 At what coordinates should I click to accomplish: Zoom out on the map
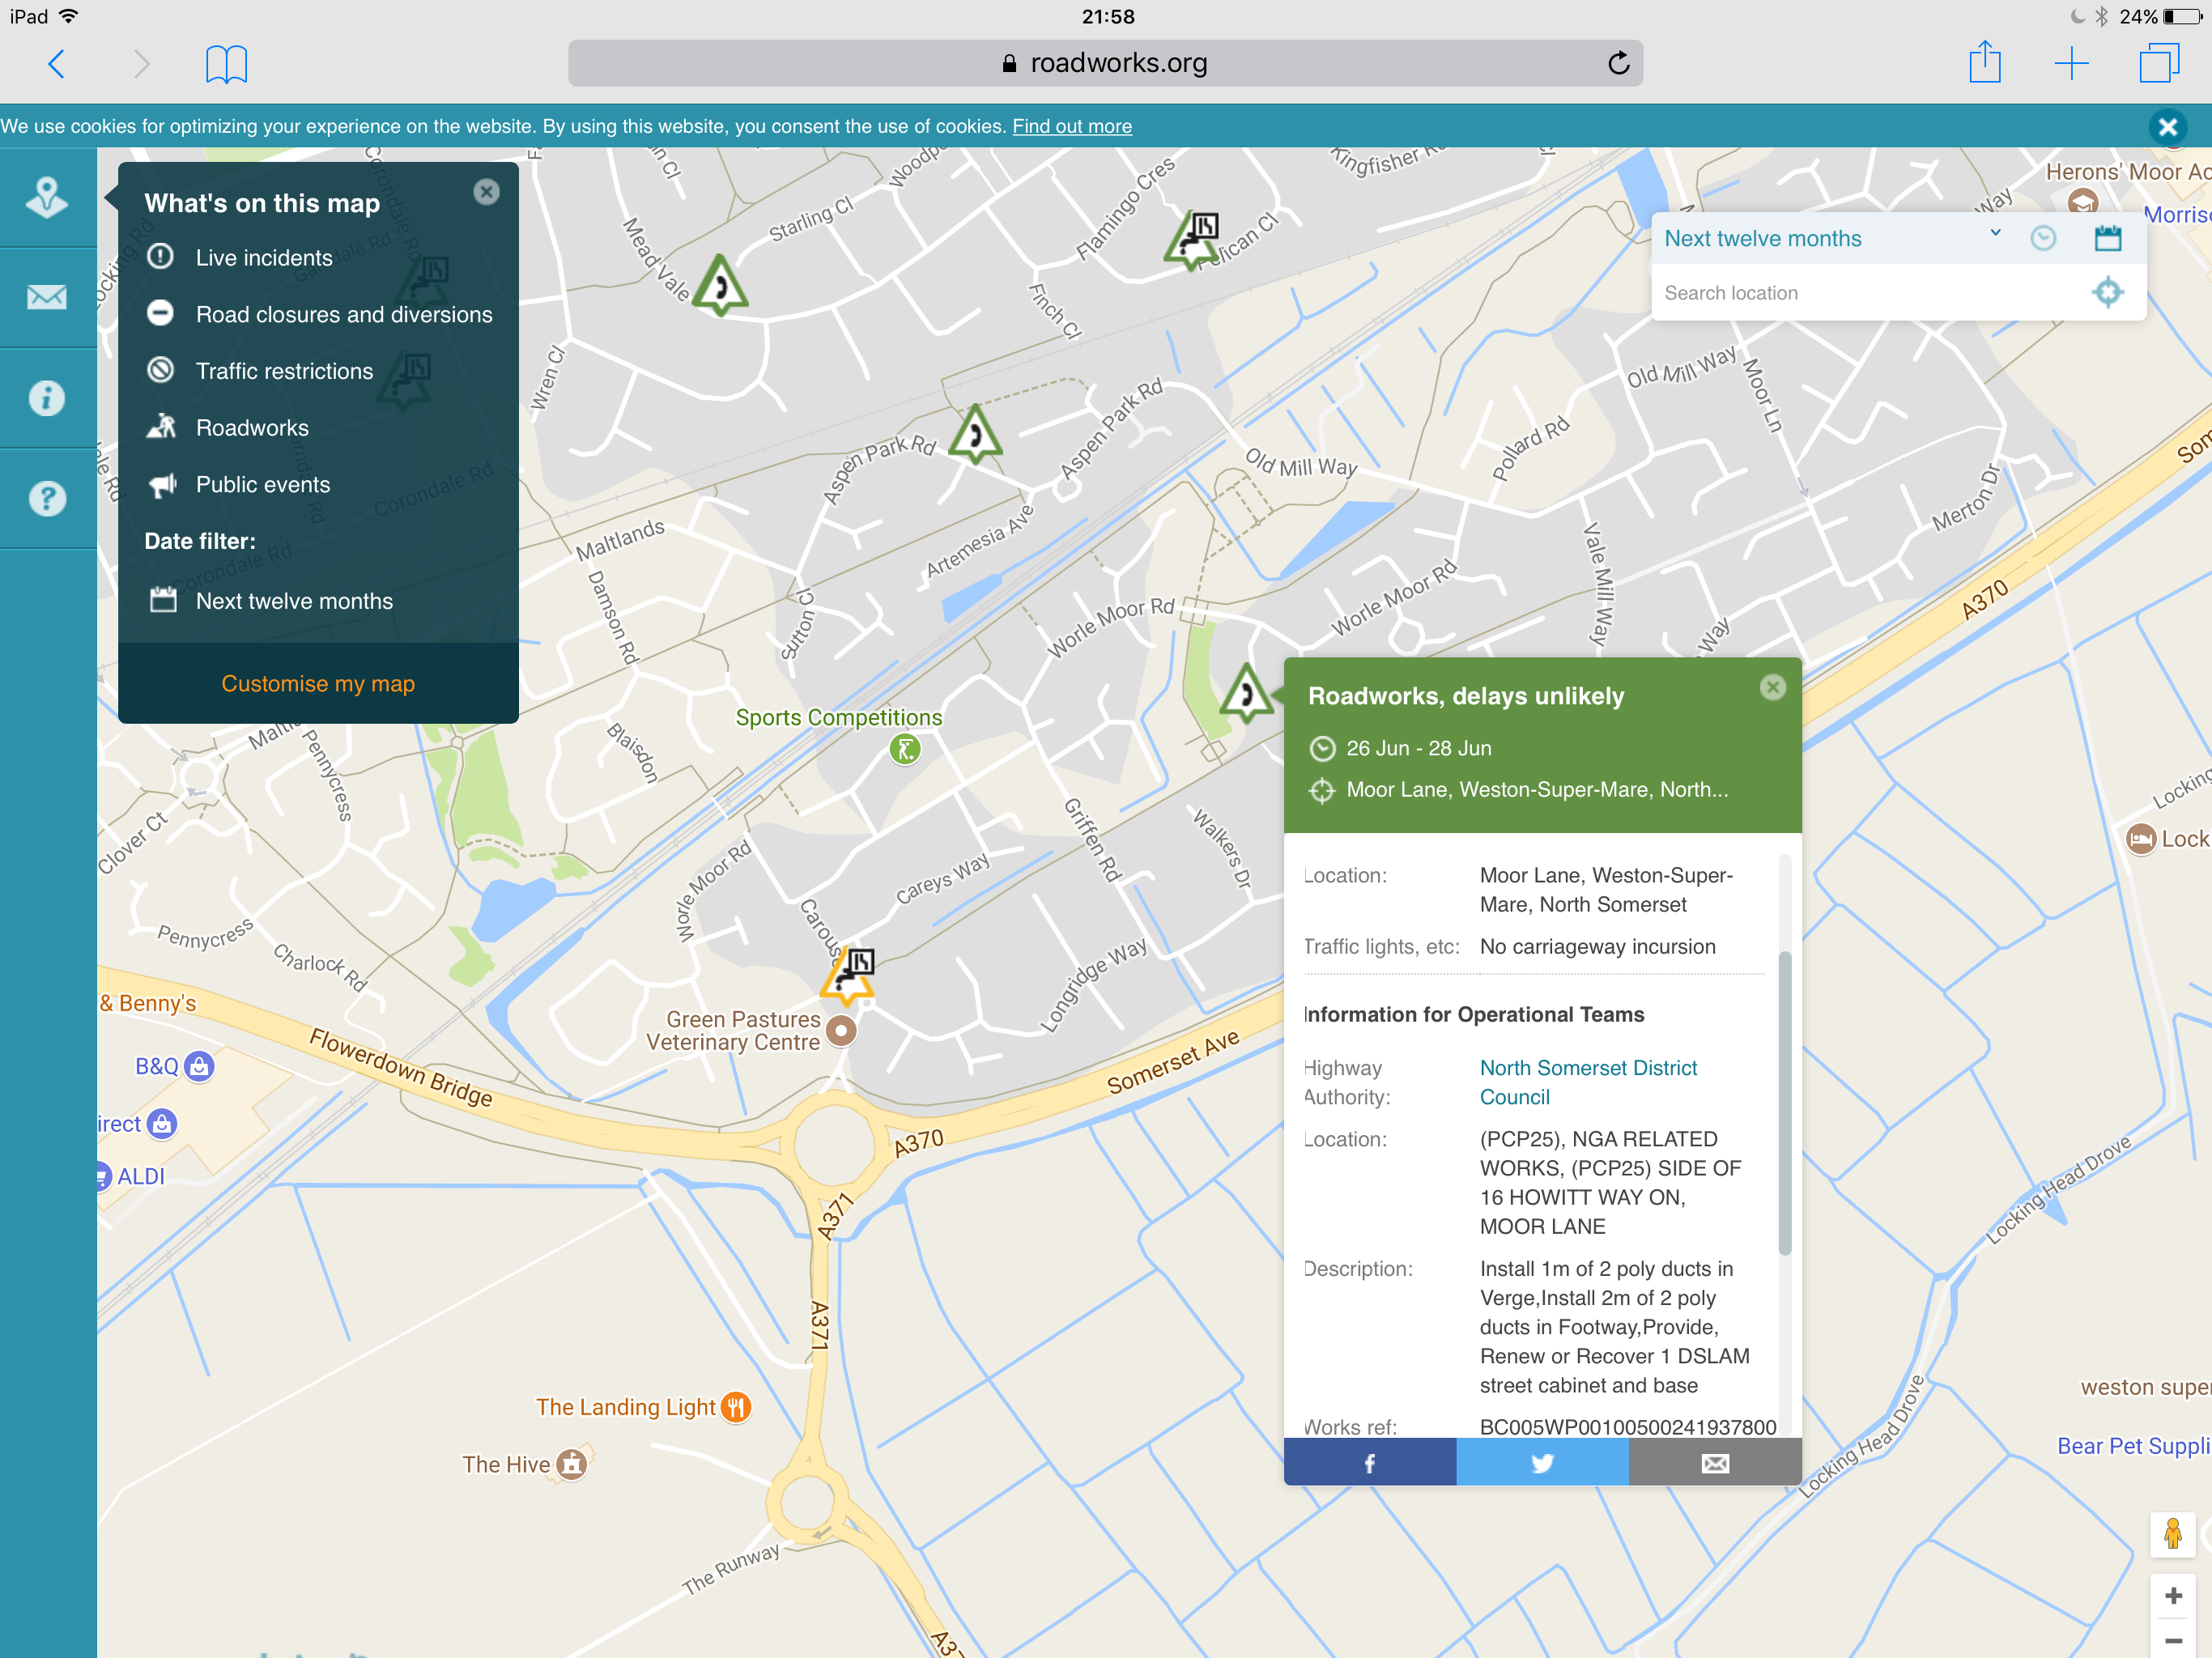[x=2173, y=1640]
